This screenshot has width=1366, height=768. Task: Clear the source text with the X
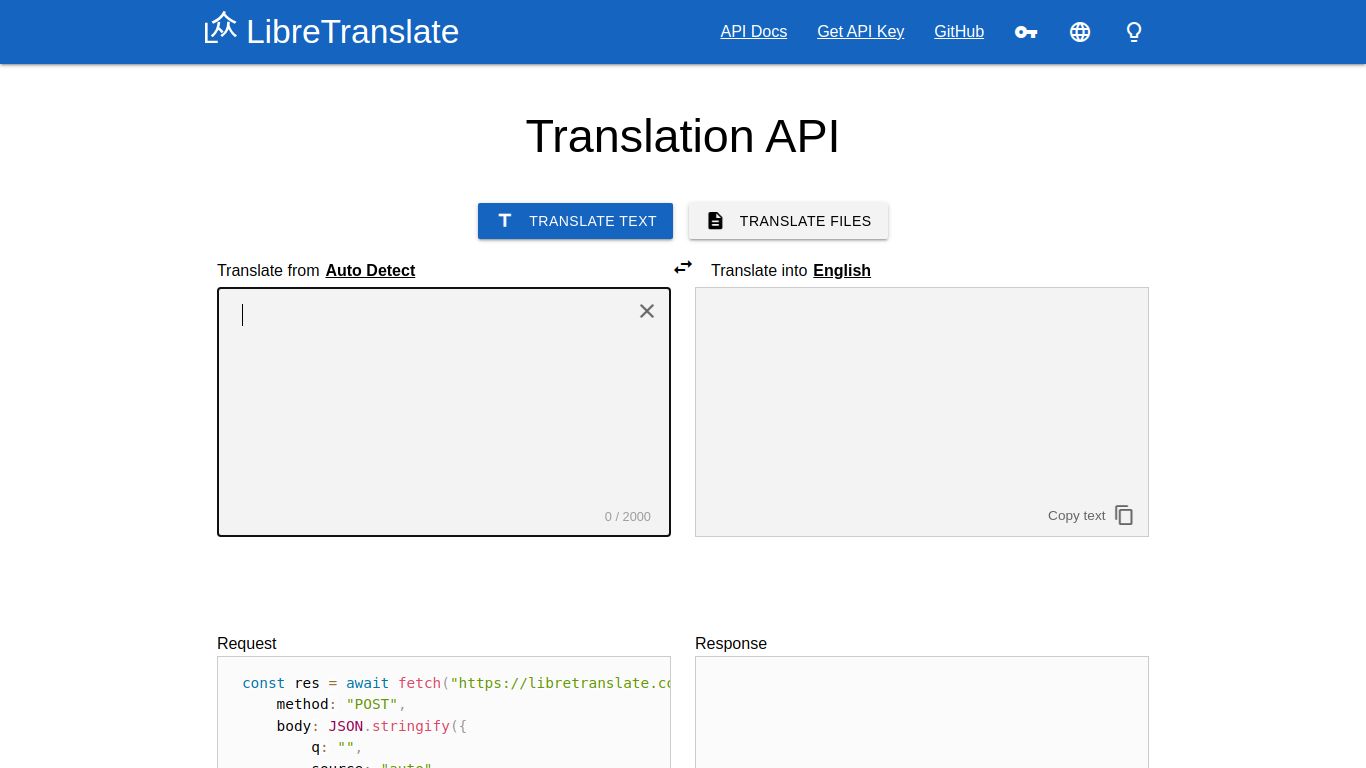(x=646, y=311)
